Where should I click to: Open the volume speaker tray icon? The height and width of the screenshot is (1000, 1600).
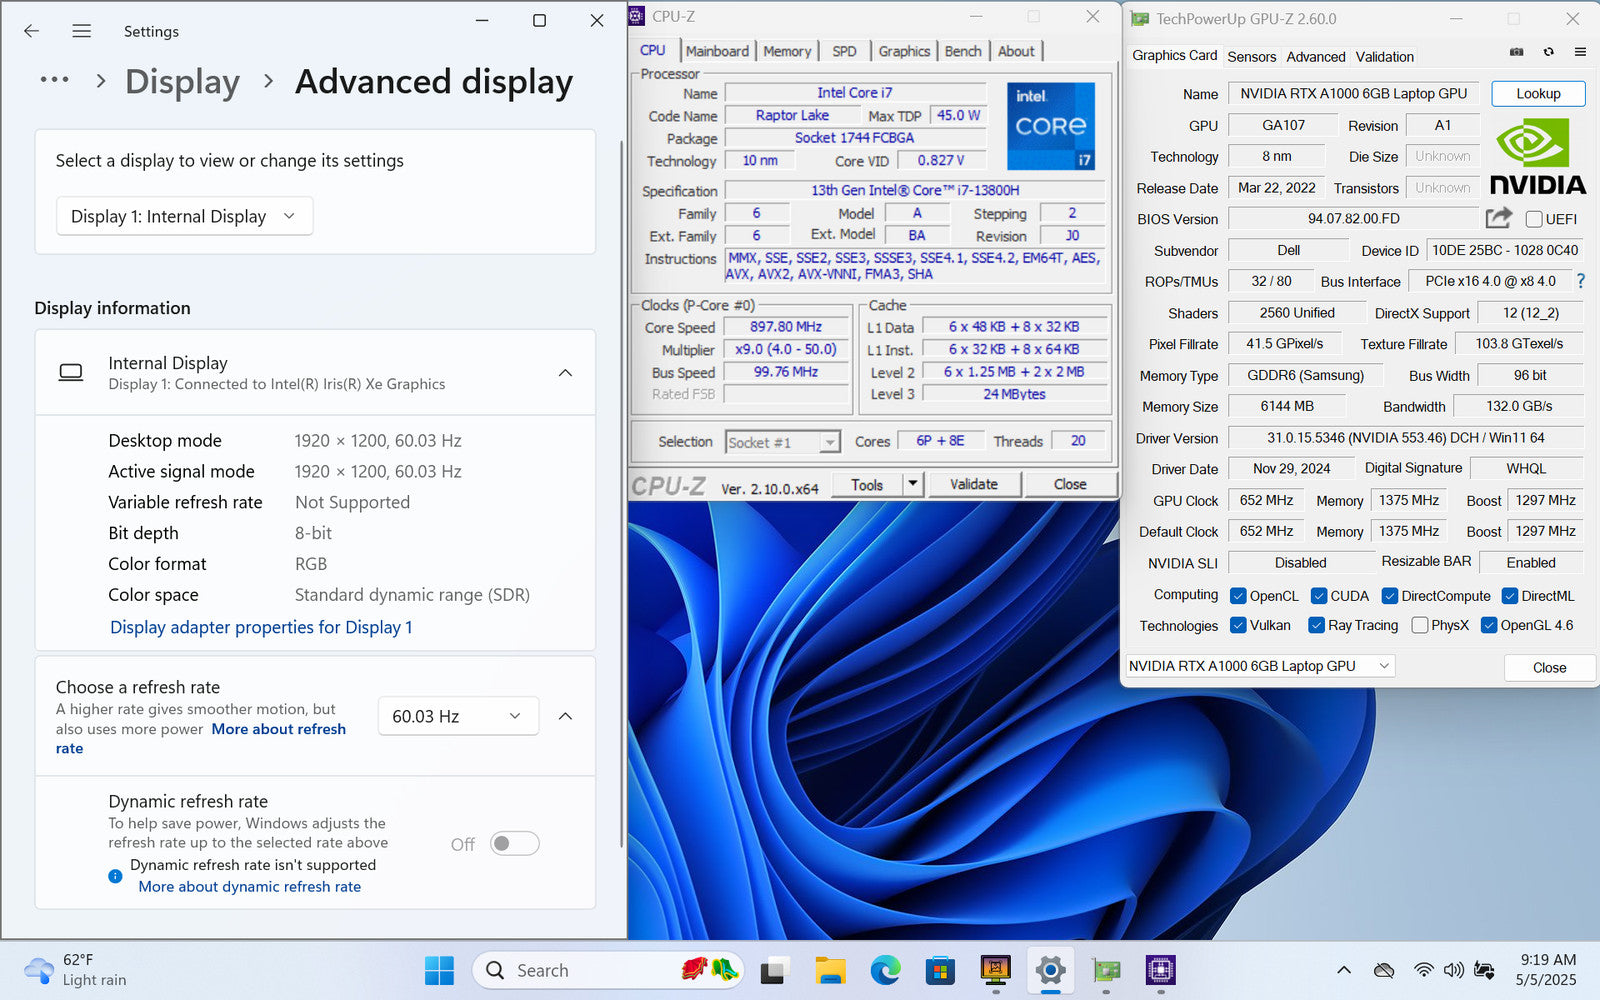coord(1453,970)
